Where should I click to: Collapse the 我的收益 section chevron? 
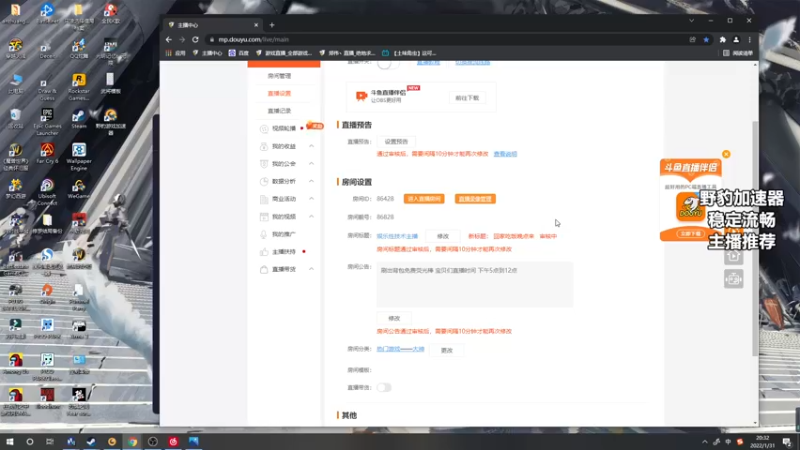(311, 146)
